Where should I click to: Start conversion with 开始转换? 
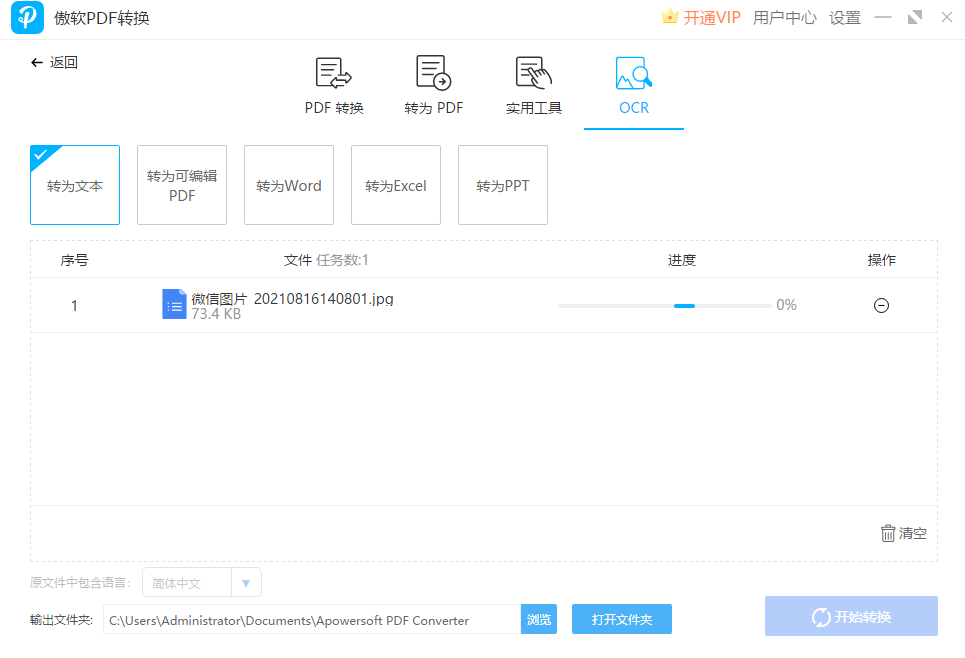point(851,616)
